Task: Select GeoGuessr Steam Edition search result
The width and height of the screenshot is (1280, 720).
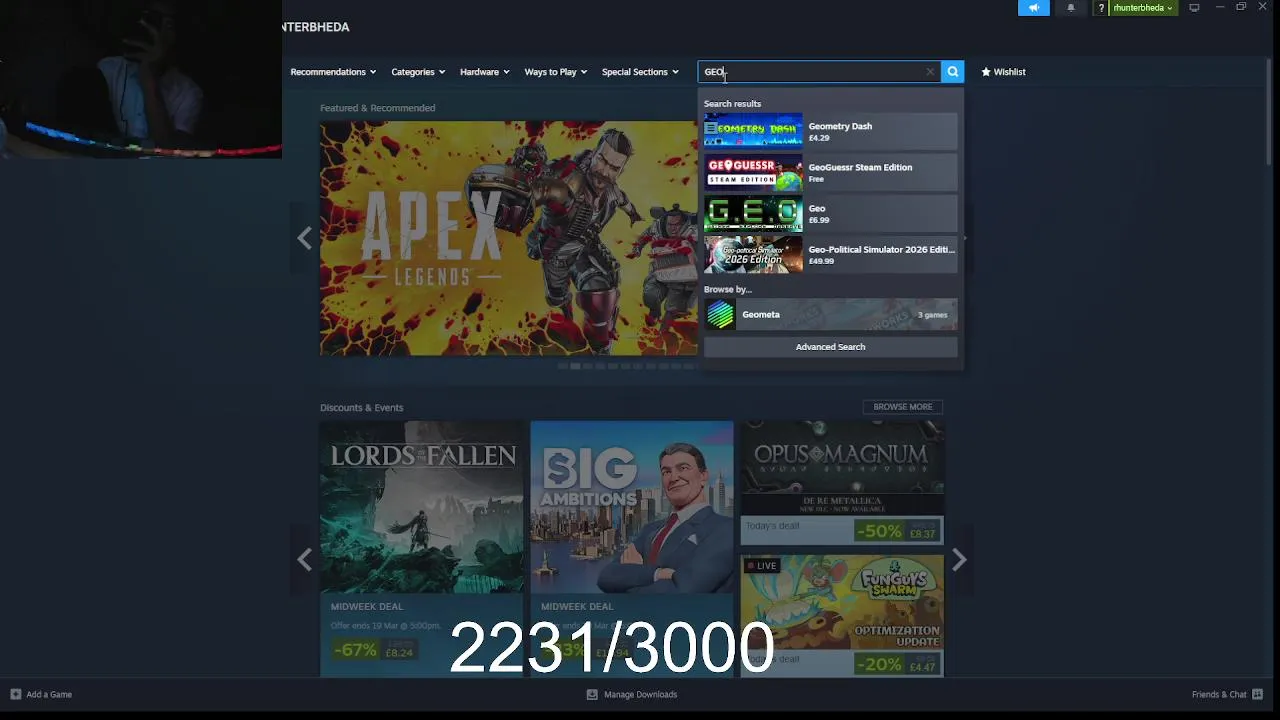Action: tap(830, 172)
